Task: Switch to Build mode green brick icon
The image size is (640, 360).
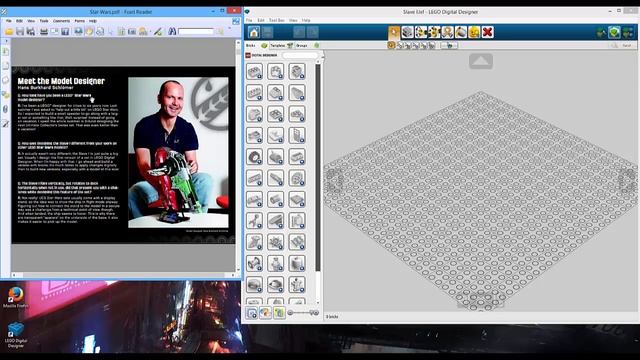Action: pyautogui.click(x=614, y=32)
